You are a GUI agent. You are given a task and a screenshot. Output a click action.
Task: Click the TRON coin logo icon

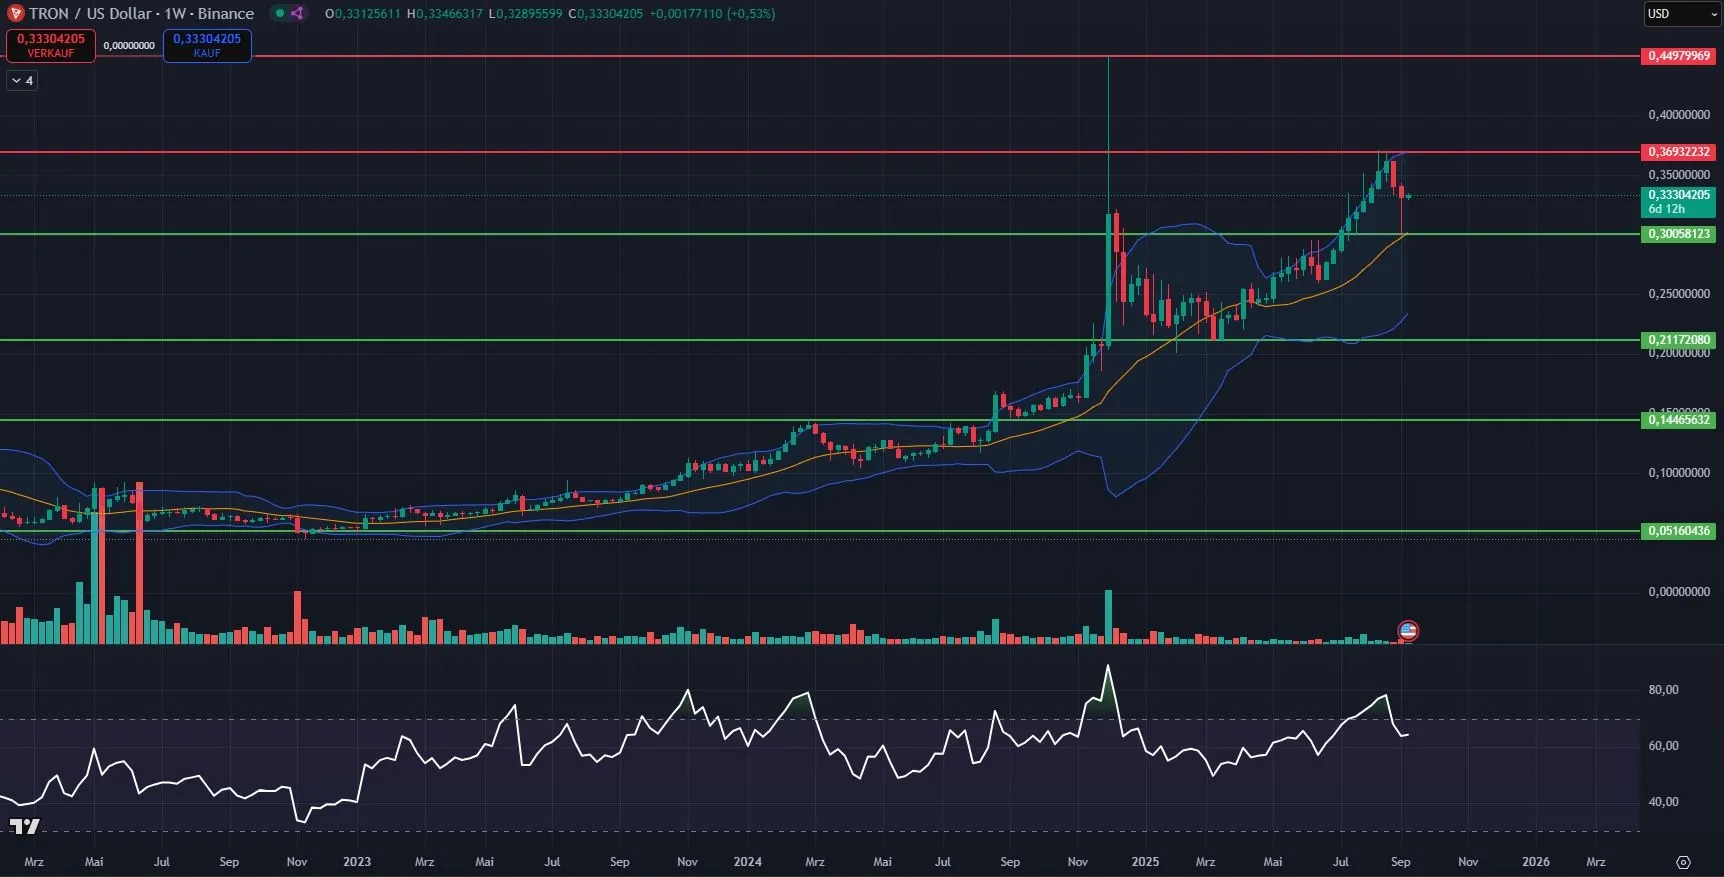pos(15,13)
